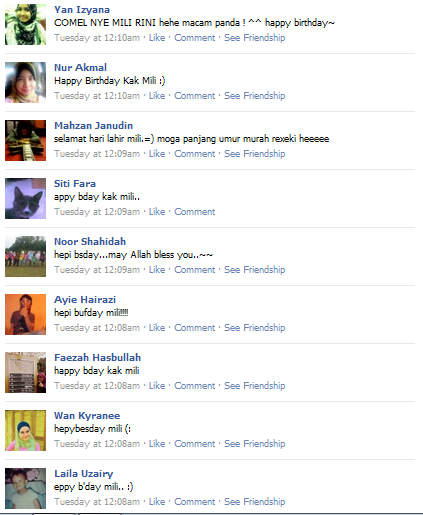
Task: See Friendship with Wan Kyranee
Action: click(x=254, y=444)
